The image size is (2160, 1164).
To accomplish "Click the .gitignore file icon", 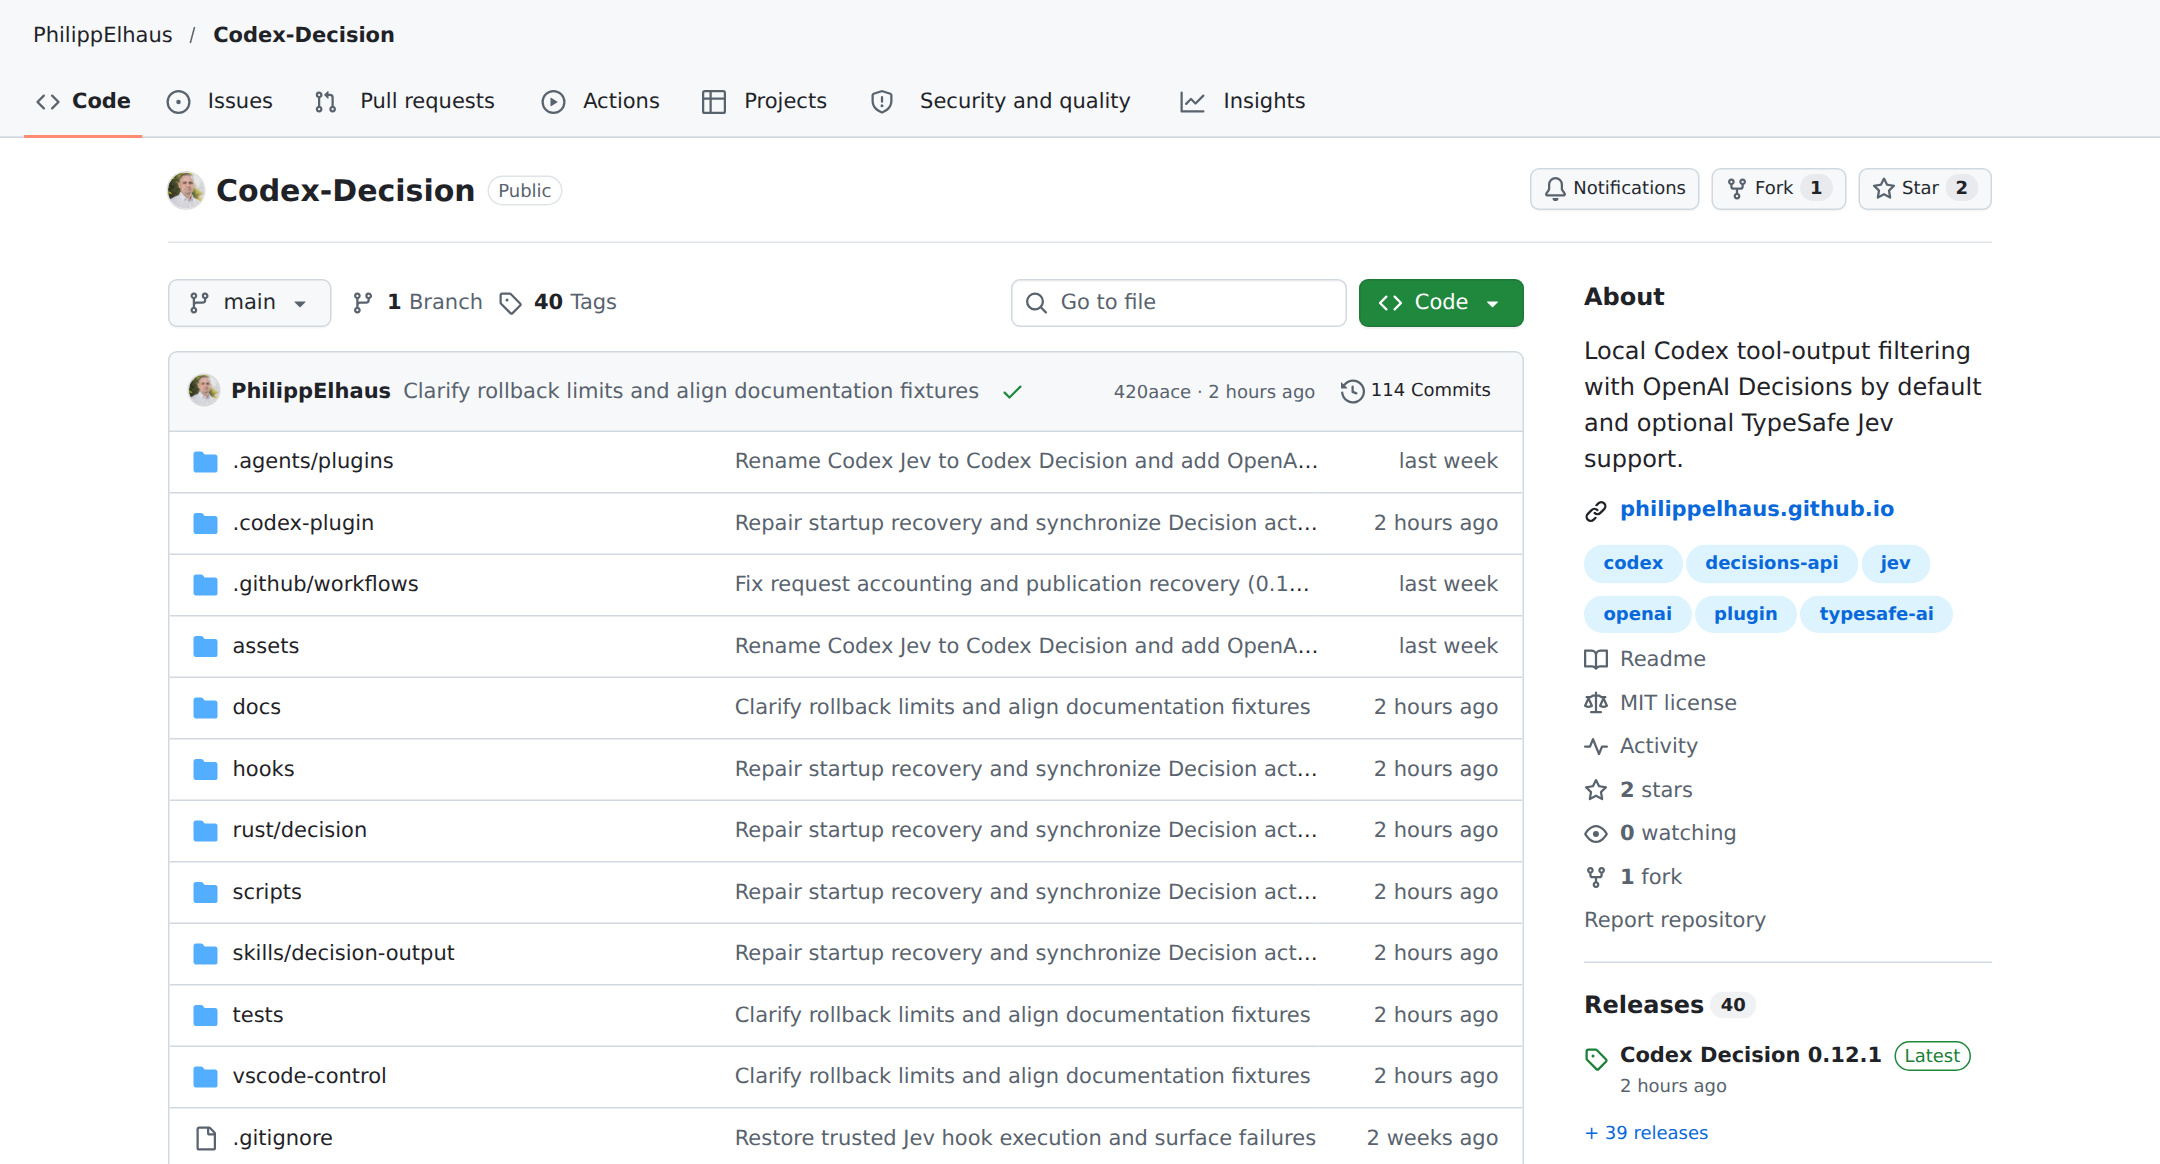I will coord(205,1139).
